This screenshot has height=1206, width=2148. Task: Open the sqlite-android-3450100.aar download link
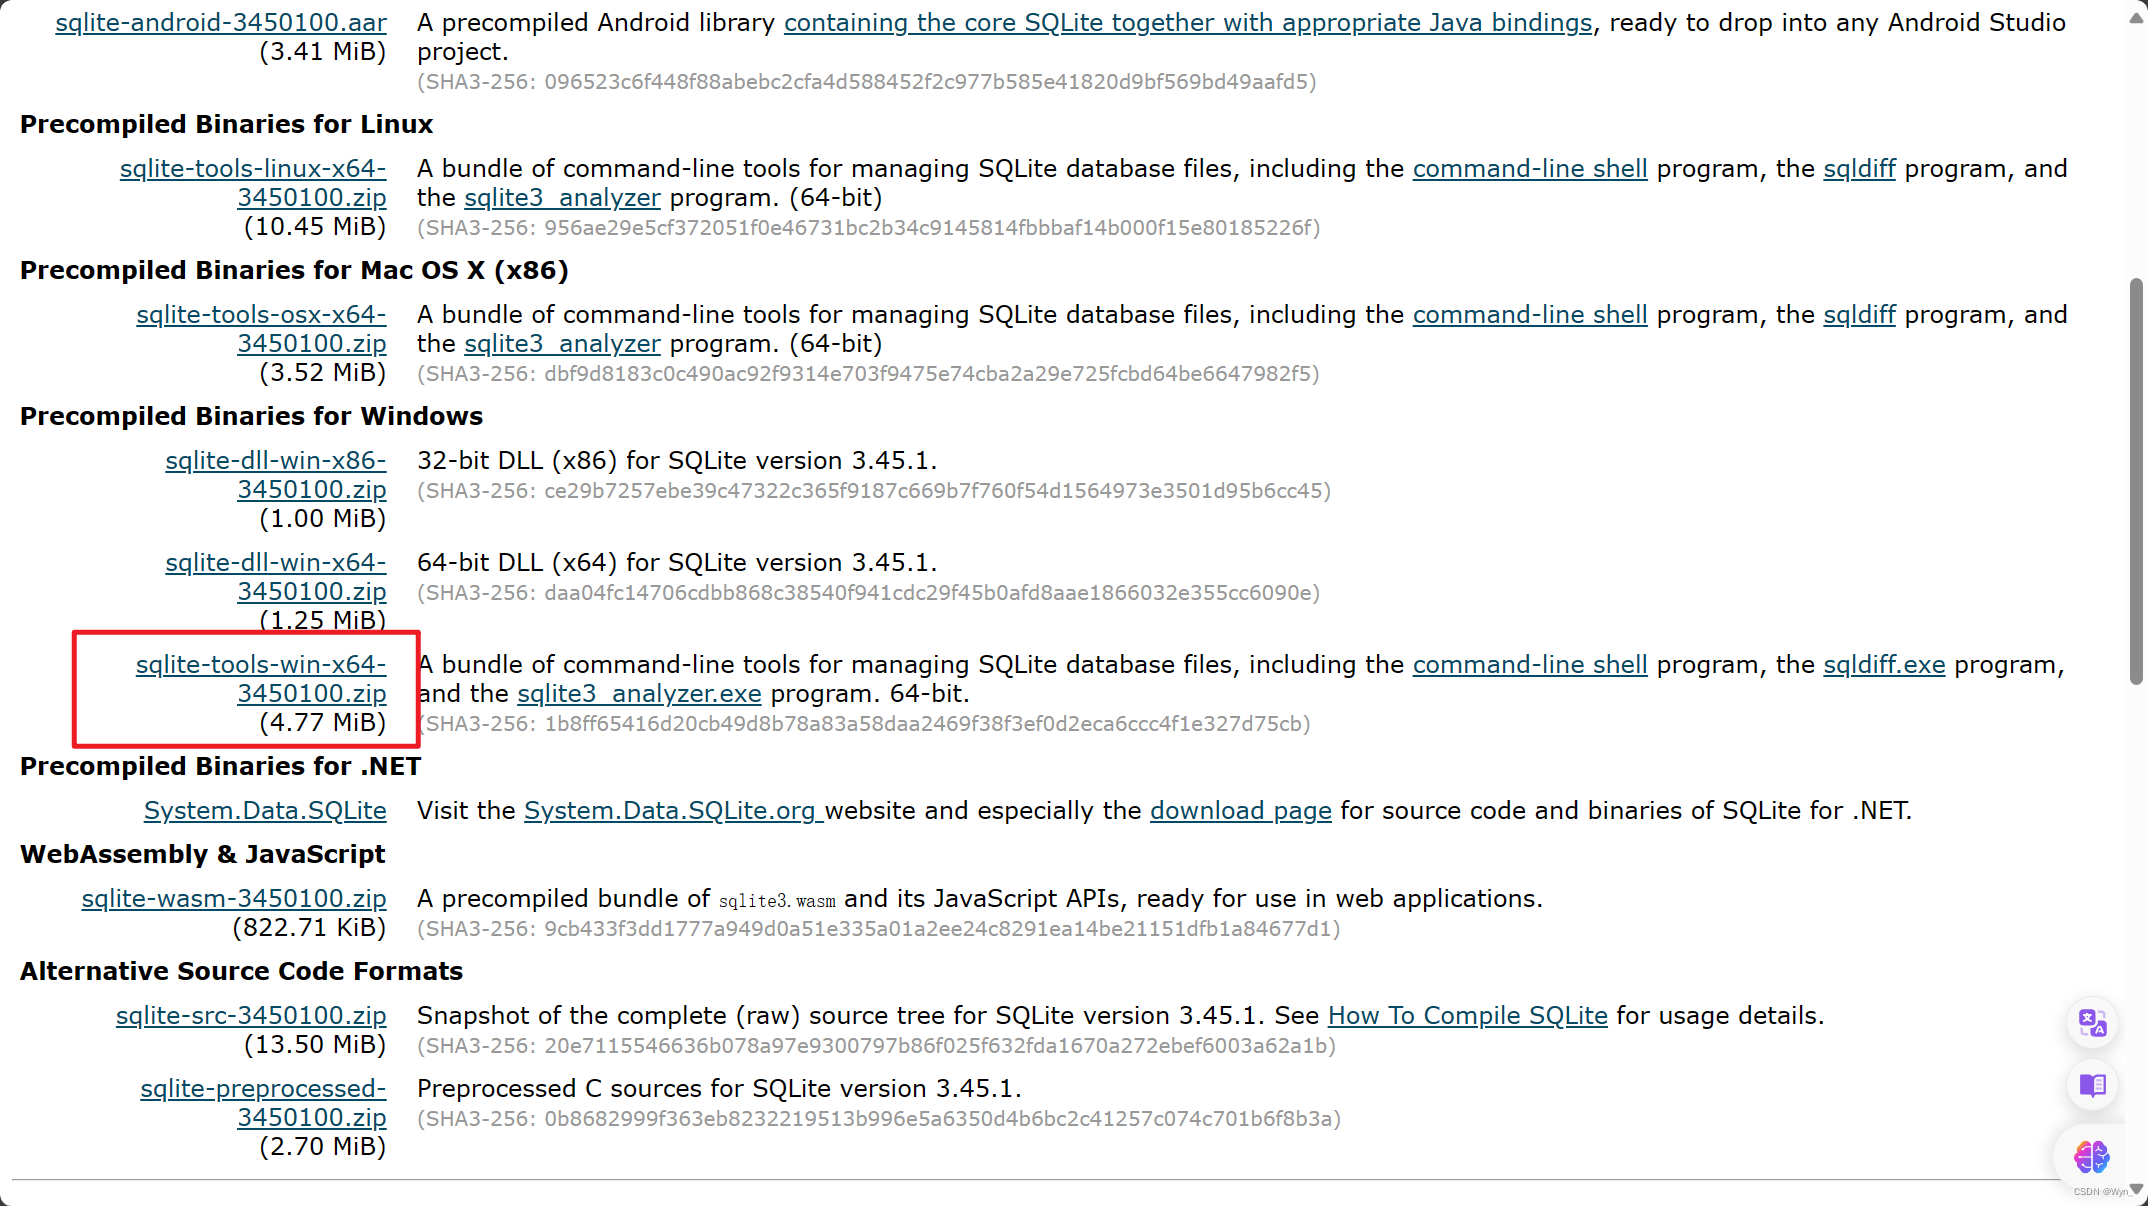point(220,22)
